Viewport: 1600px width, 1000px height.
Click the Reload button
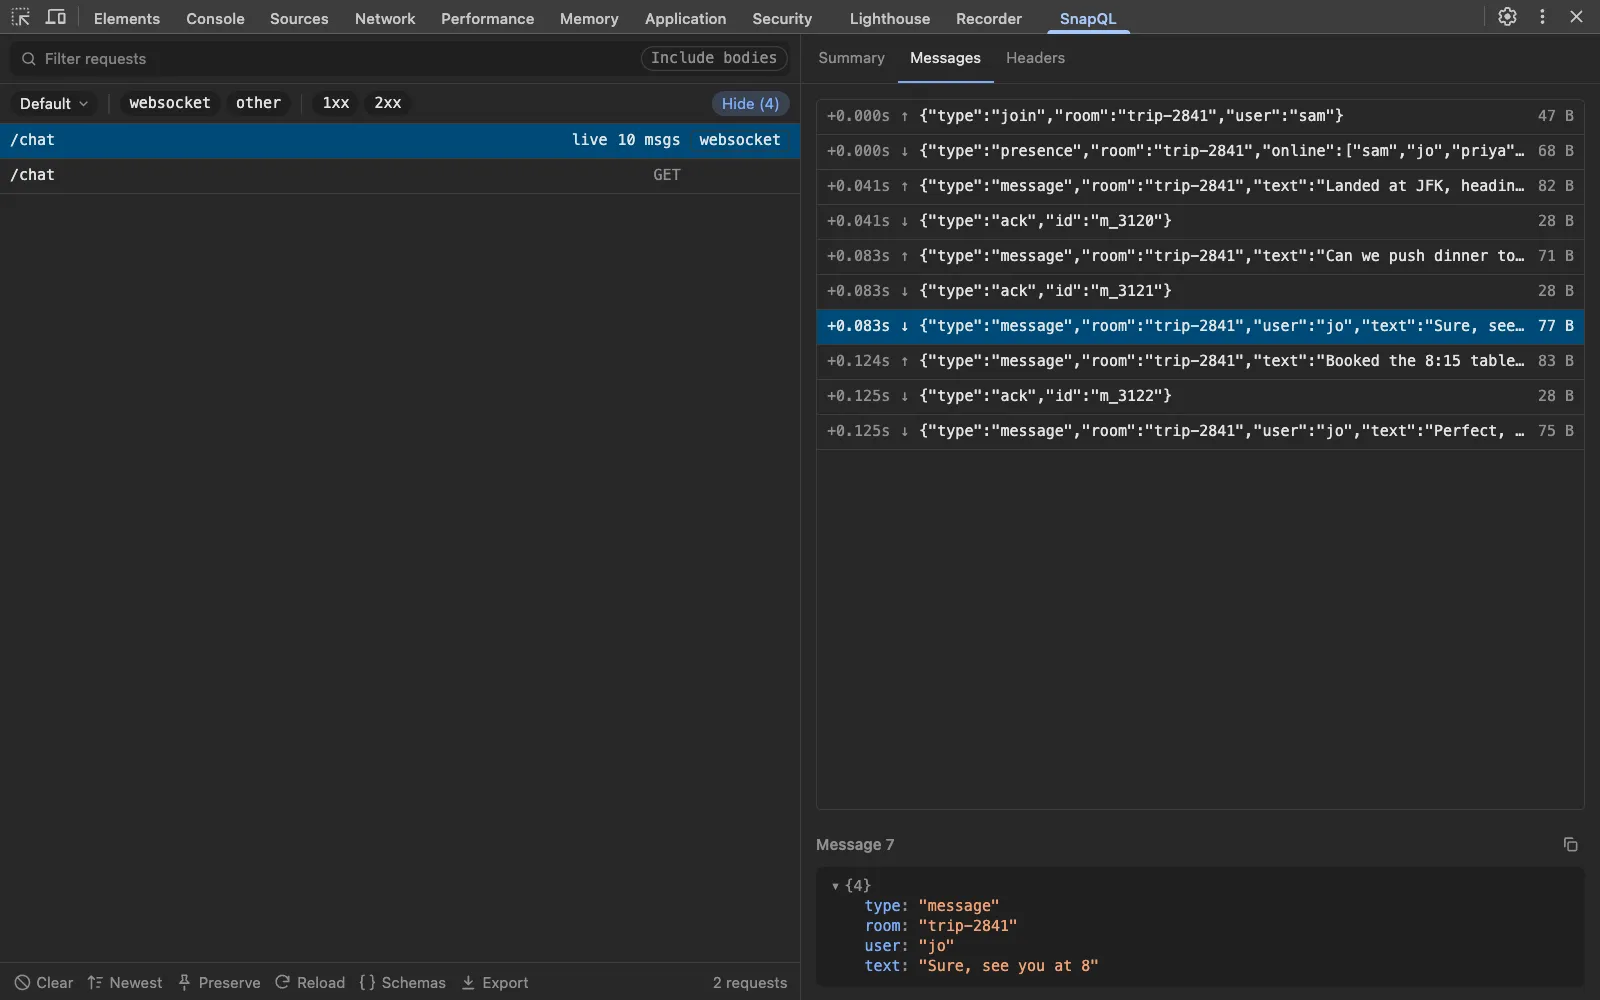(310, 983)
